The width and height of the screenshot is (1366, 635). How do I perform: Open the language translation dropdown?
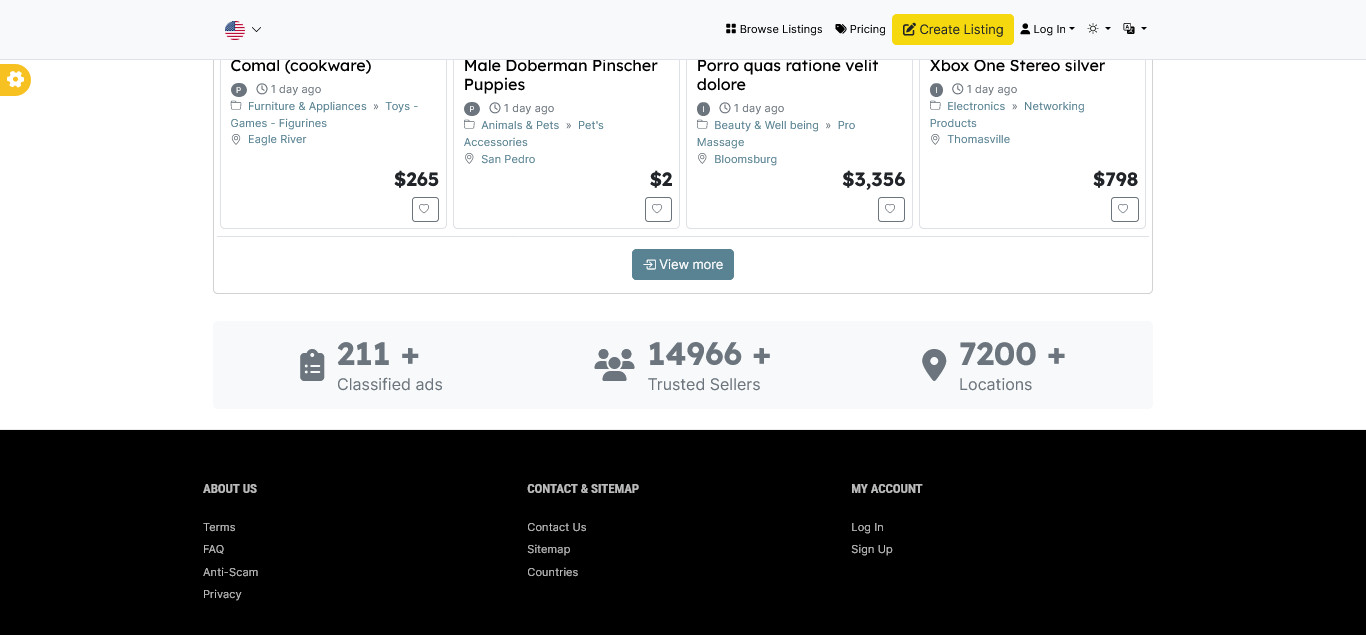point(1135,29)
